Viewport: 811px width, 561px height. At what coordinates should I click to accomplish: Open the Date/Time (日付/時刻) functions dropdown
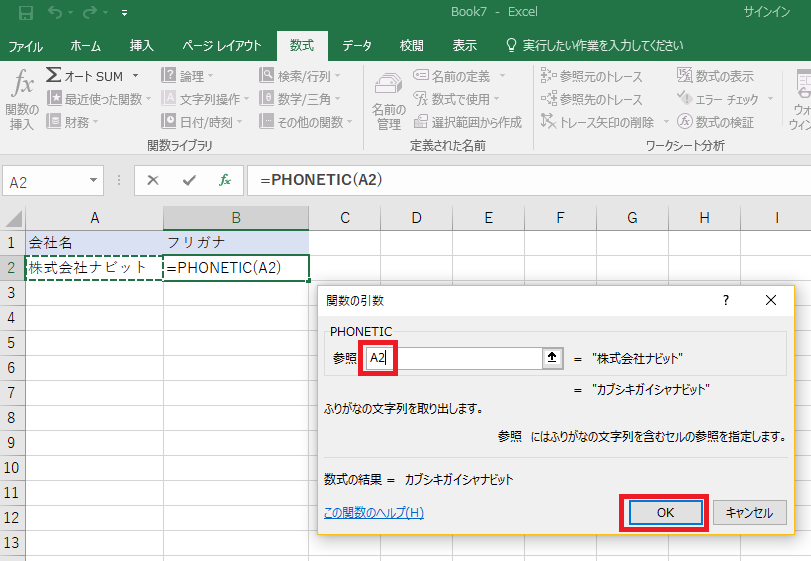click(x=202, y=122)
